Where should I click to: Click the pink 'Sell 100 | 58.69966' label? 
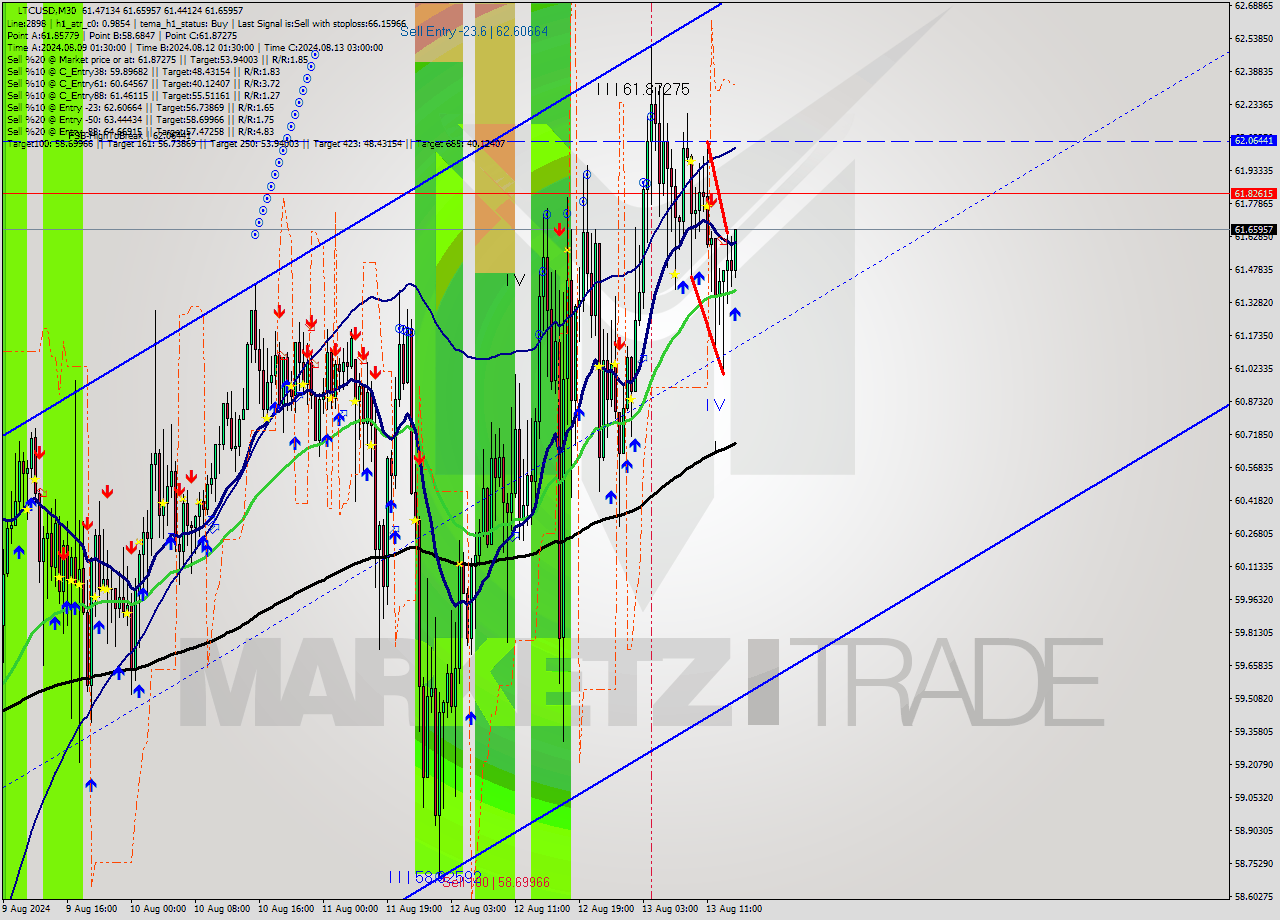pyautogui.click(x=496, y=883)
